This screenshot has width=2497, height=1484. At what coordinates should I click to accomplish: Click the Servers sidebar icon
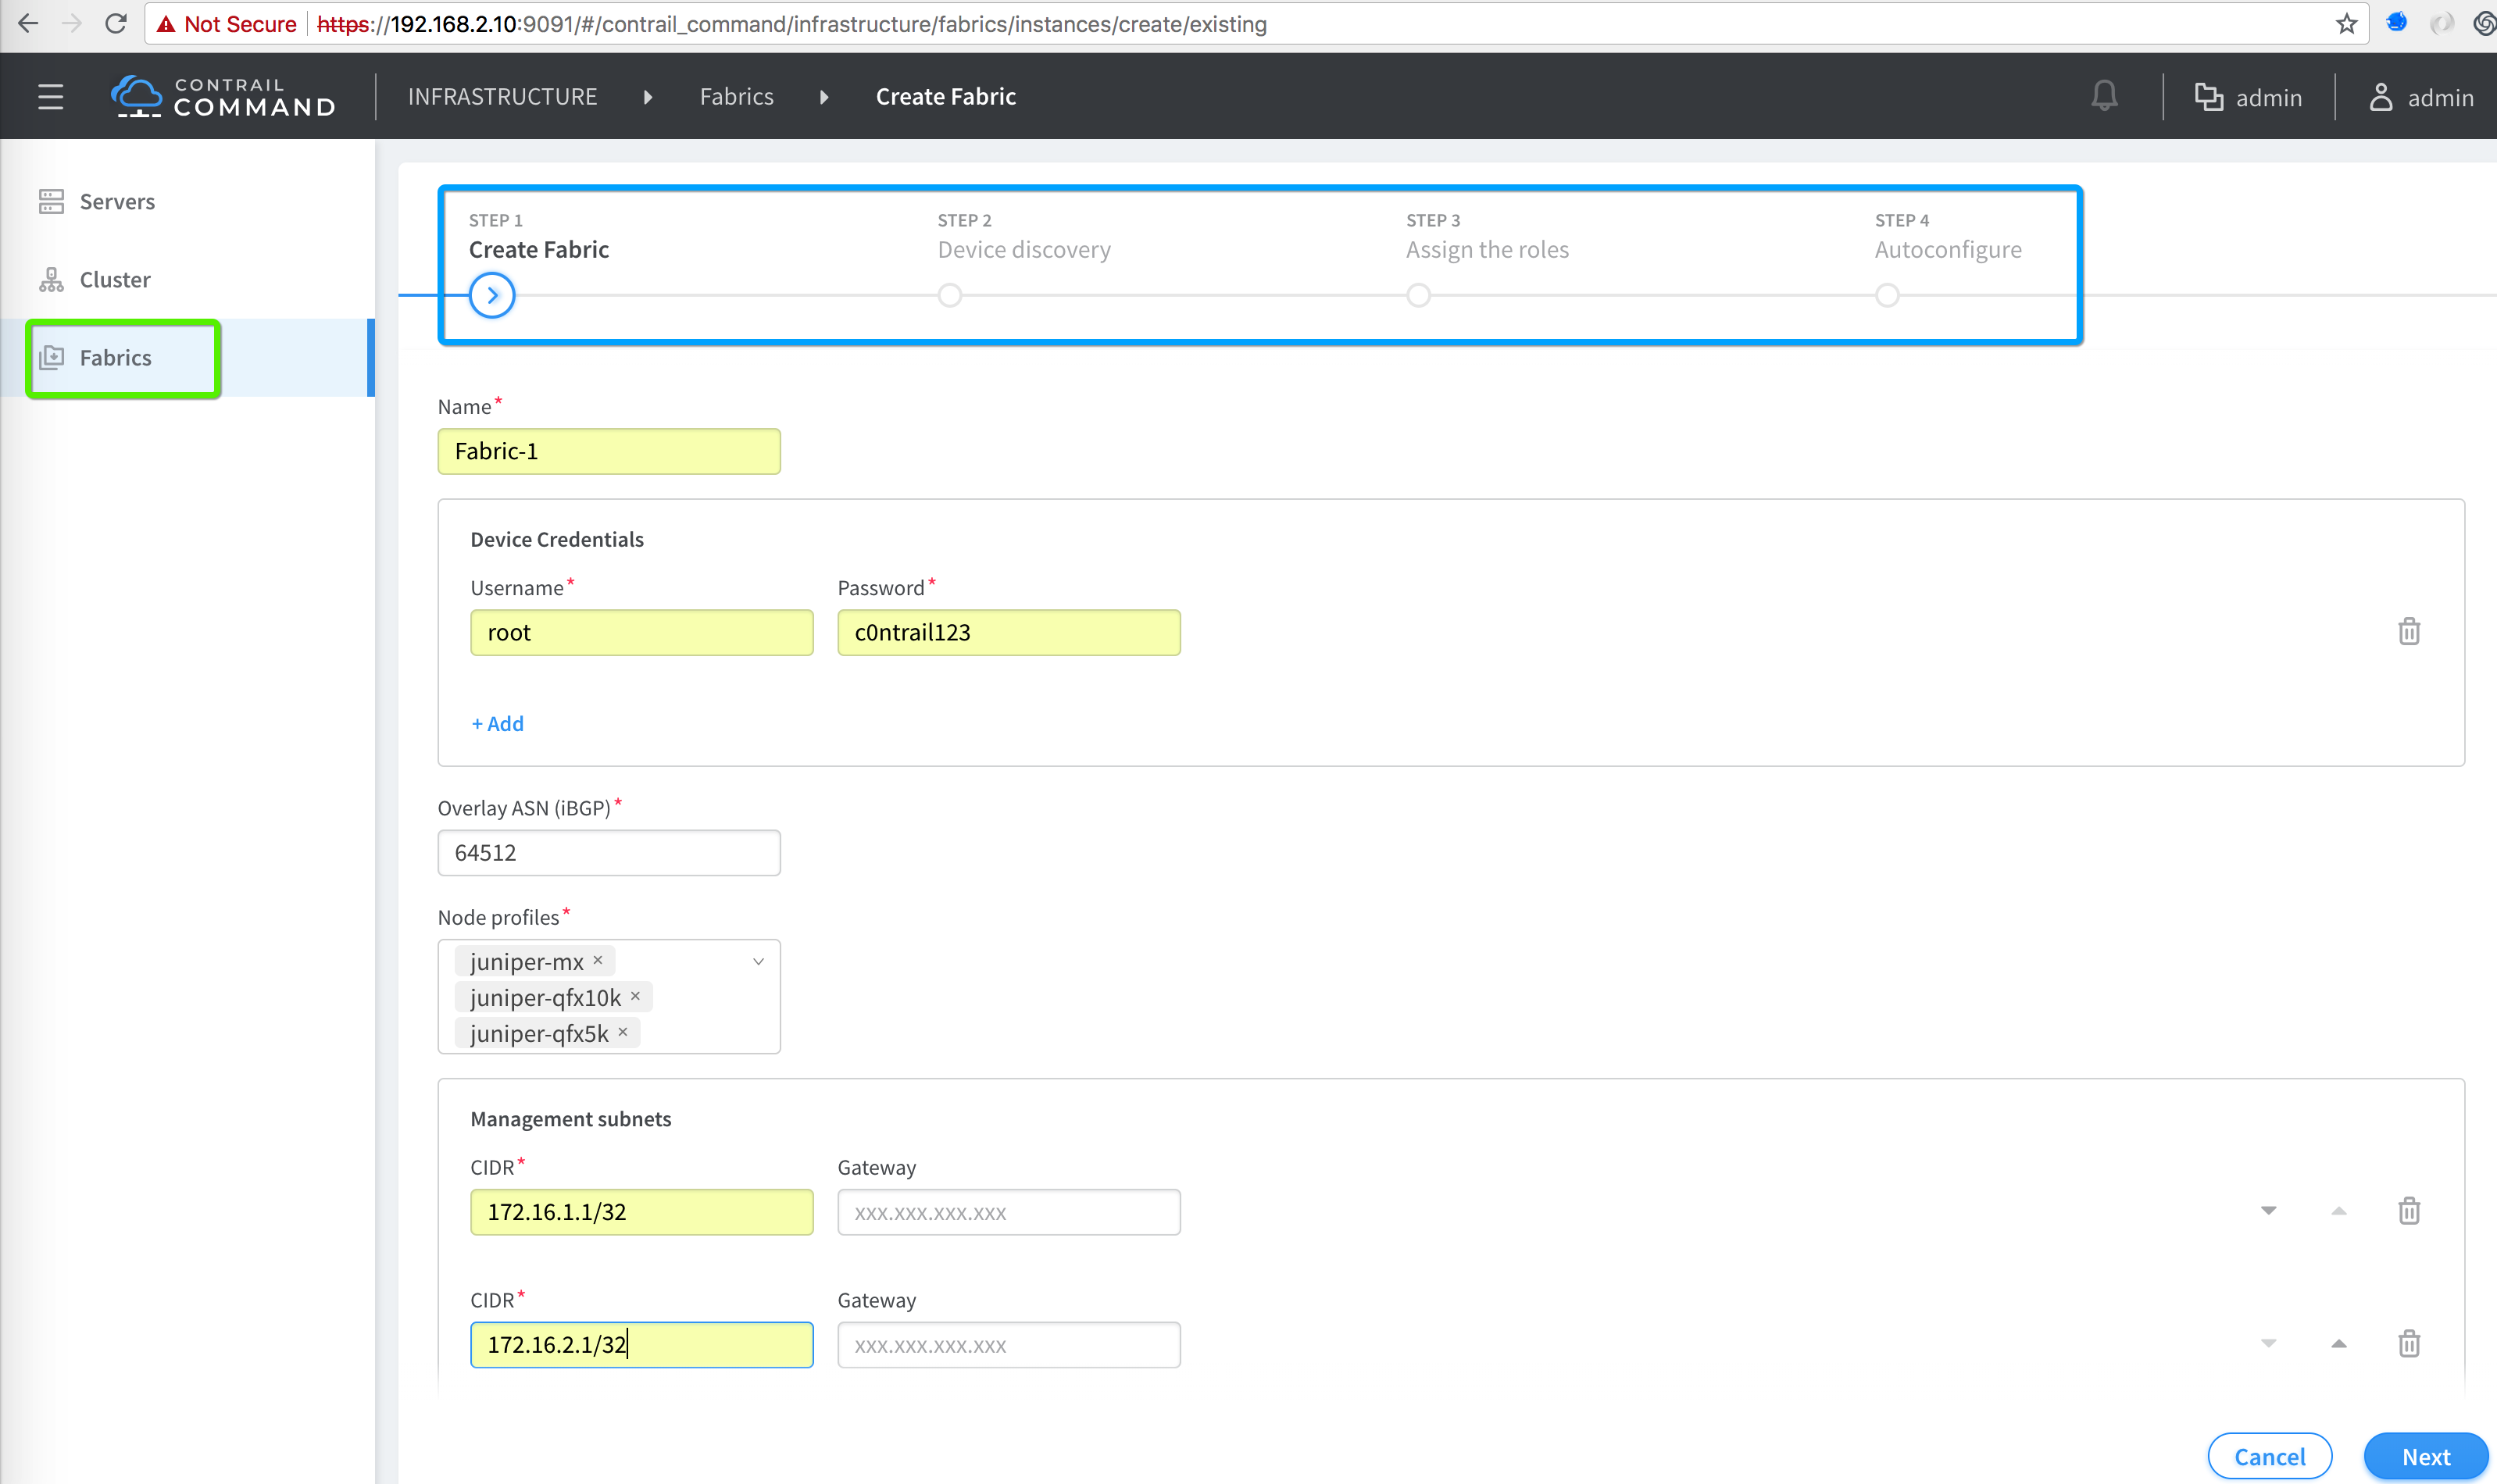click(51, 201)
